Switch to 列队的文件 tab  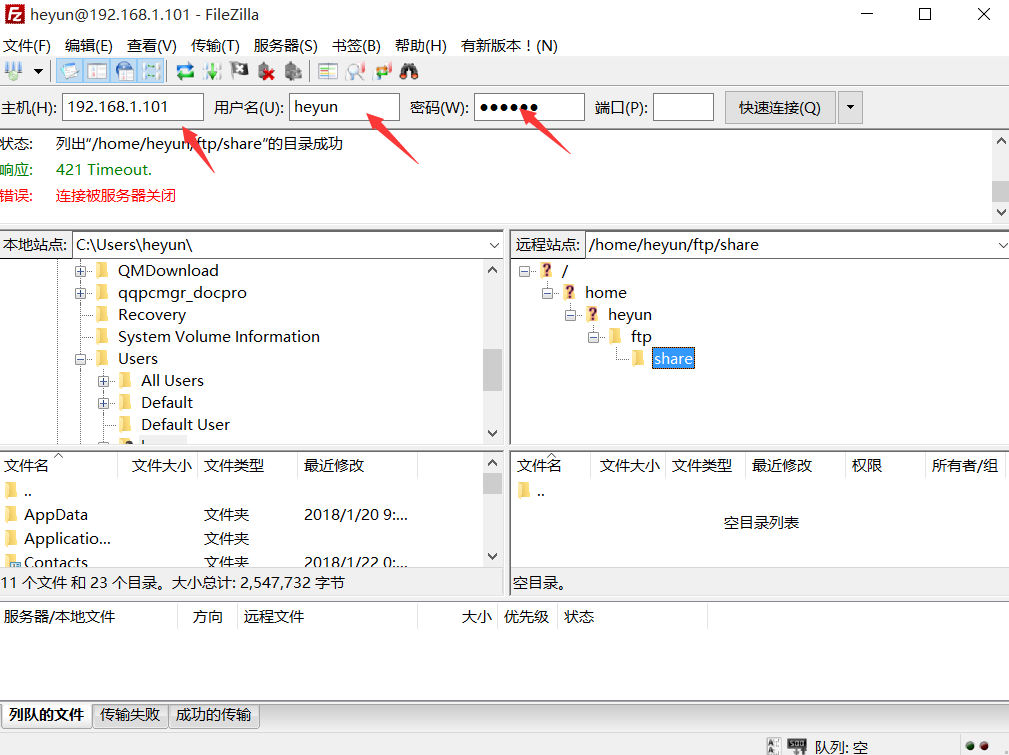(46, 715)
